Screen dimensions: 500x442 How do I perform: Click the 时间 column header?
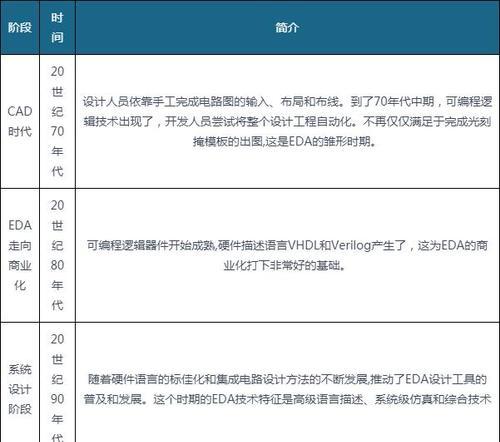pos(57,27)
